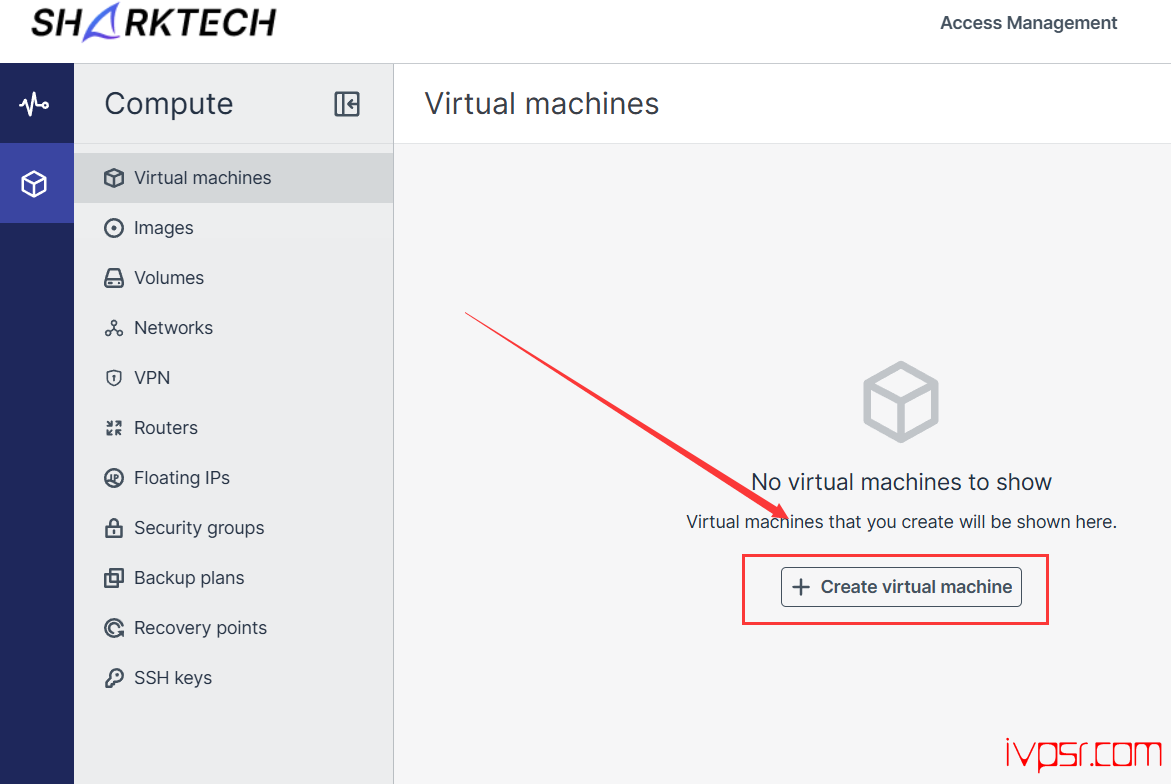The width and height of the screenshot is (1171, 784).
Task: Open the Volumes section
Action: click(x=169, y=278)
